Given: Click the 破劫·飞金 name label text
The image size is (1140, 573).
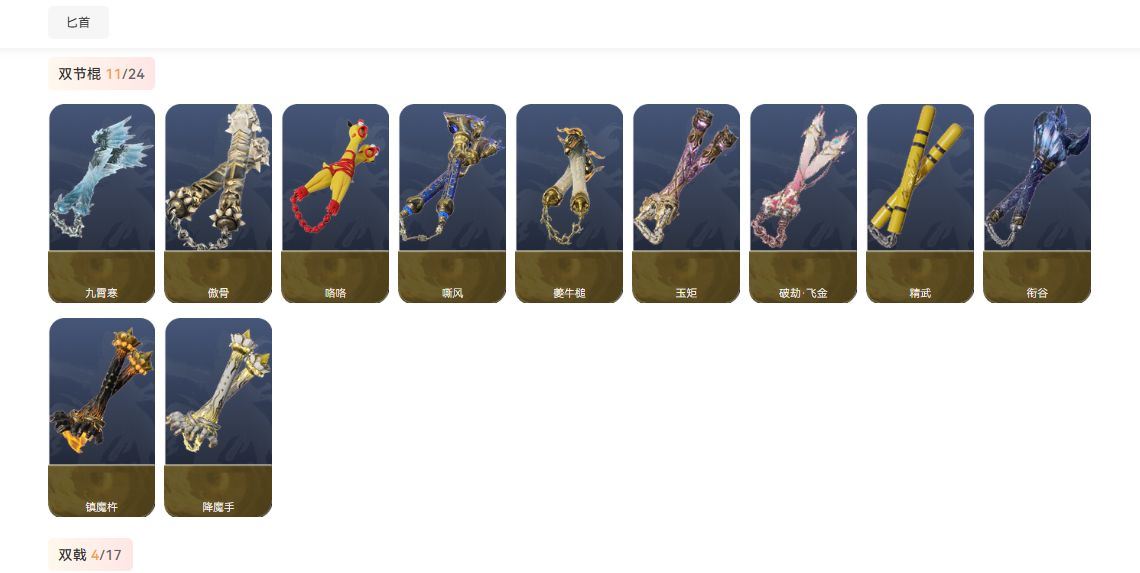Looking at the screenshot, I should pyautogui.click(x=803, y=293).
